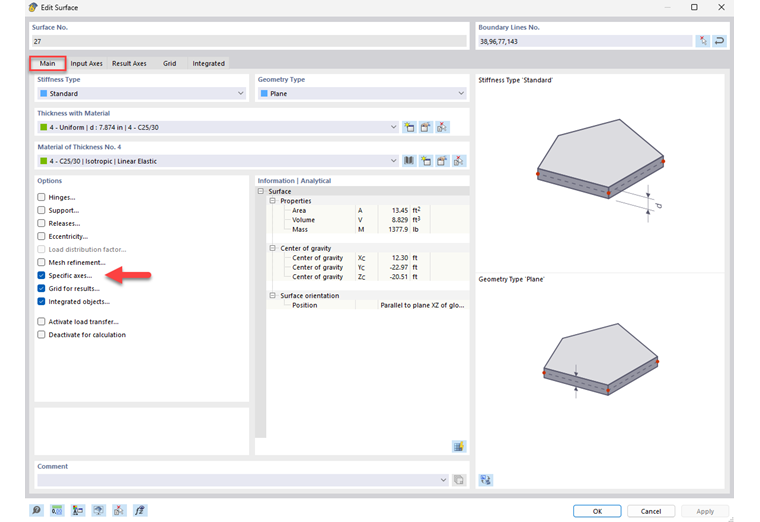Enable the Support option
Image resolution: width=760 pixels, height=522 pixels.
[41, 210]
